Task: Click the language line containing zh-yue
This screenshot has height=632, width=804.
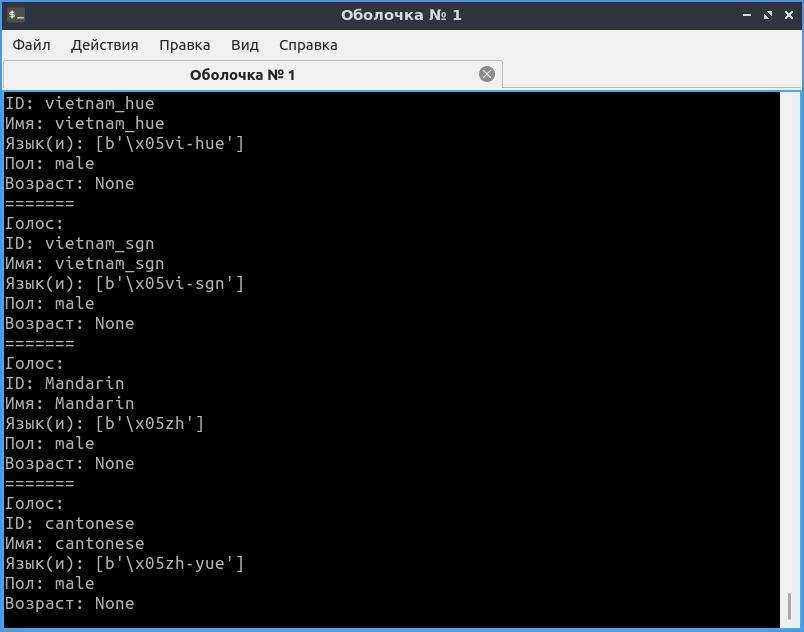Action: tap(125, 563)
